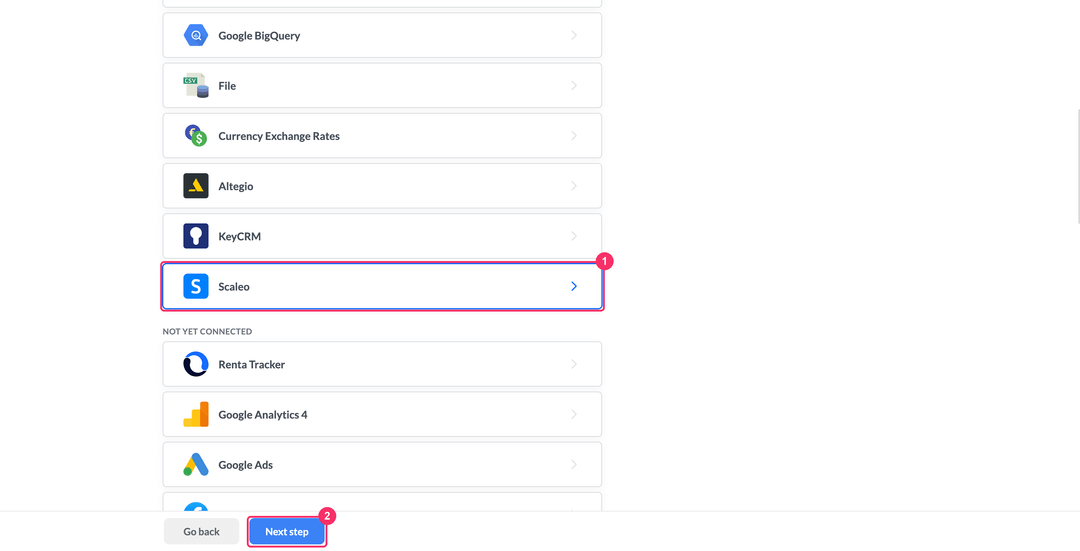
Task: Click the Google Analytics 4 bar icon
Action: [x=196, y=415]
